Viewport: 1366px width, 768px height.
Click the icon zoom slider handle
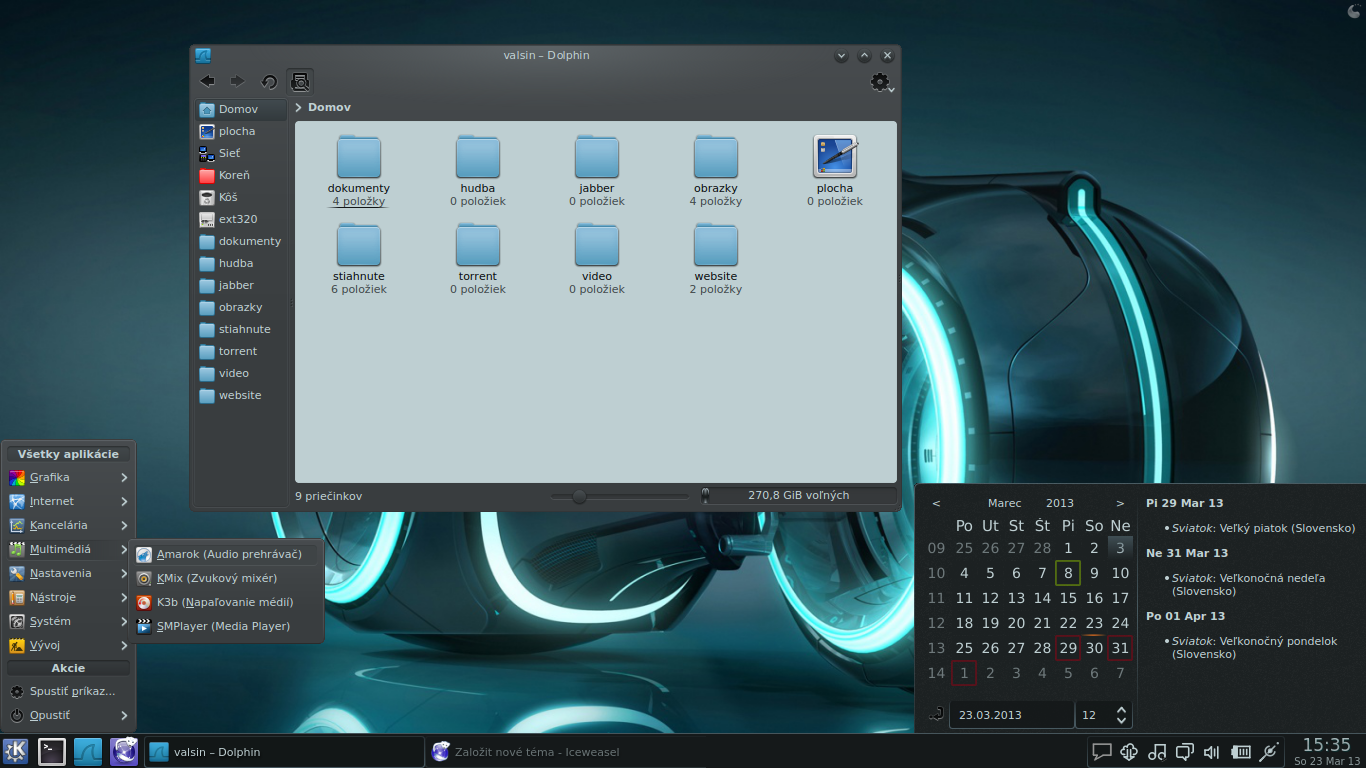tap(579, 496)
